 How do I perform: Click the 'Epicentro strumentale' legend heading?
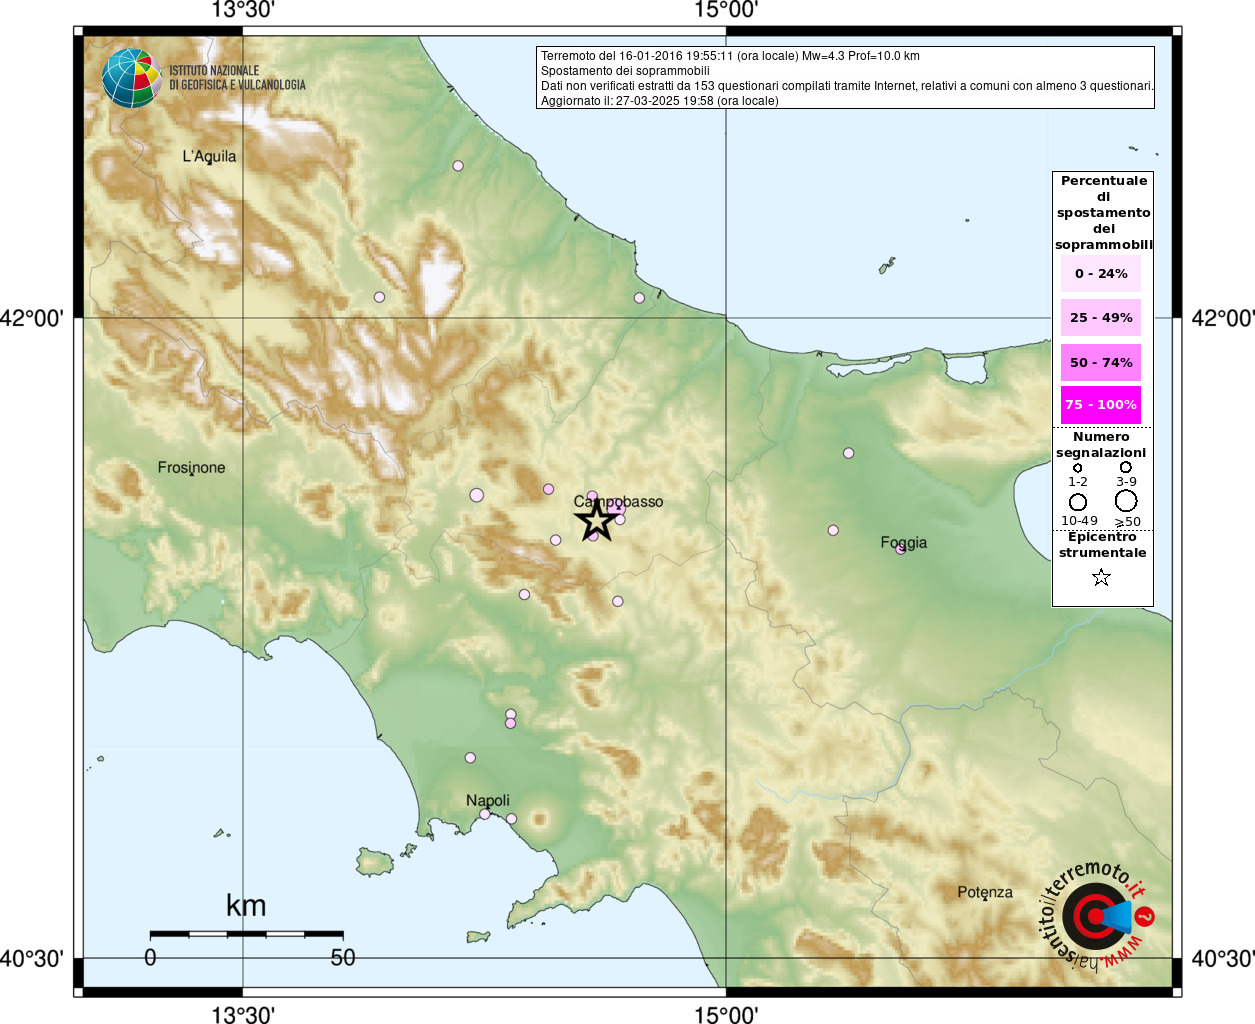click(1102, 545)
